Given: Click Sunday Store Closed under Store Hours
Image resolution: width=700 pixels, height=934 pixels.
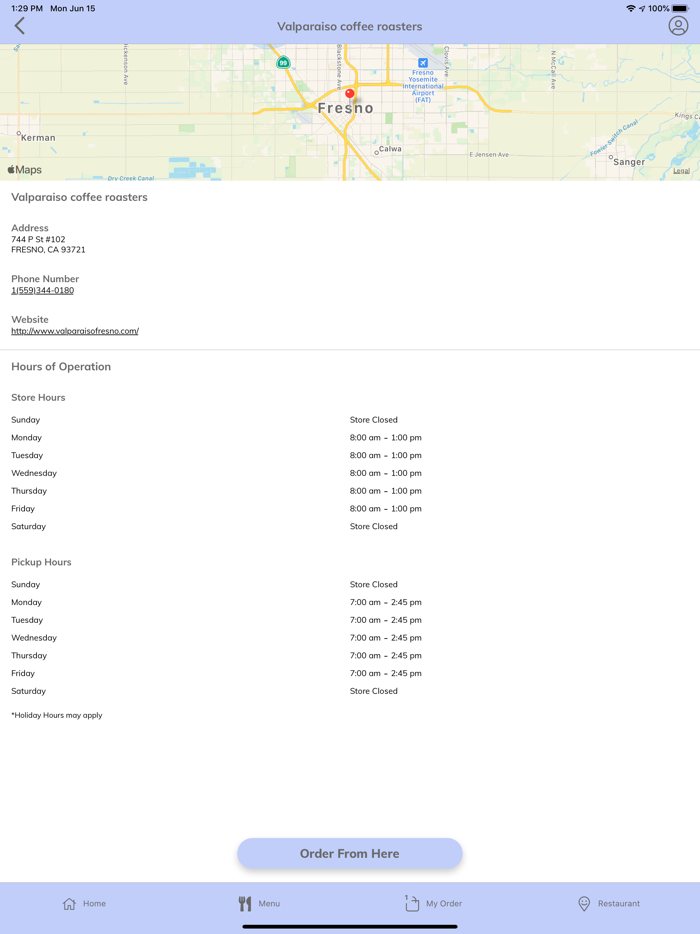Looking at the screenshot, I should coord(374,420).
